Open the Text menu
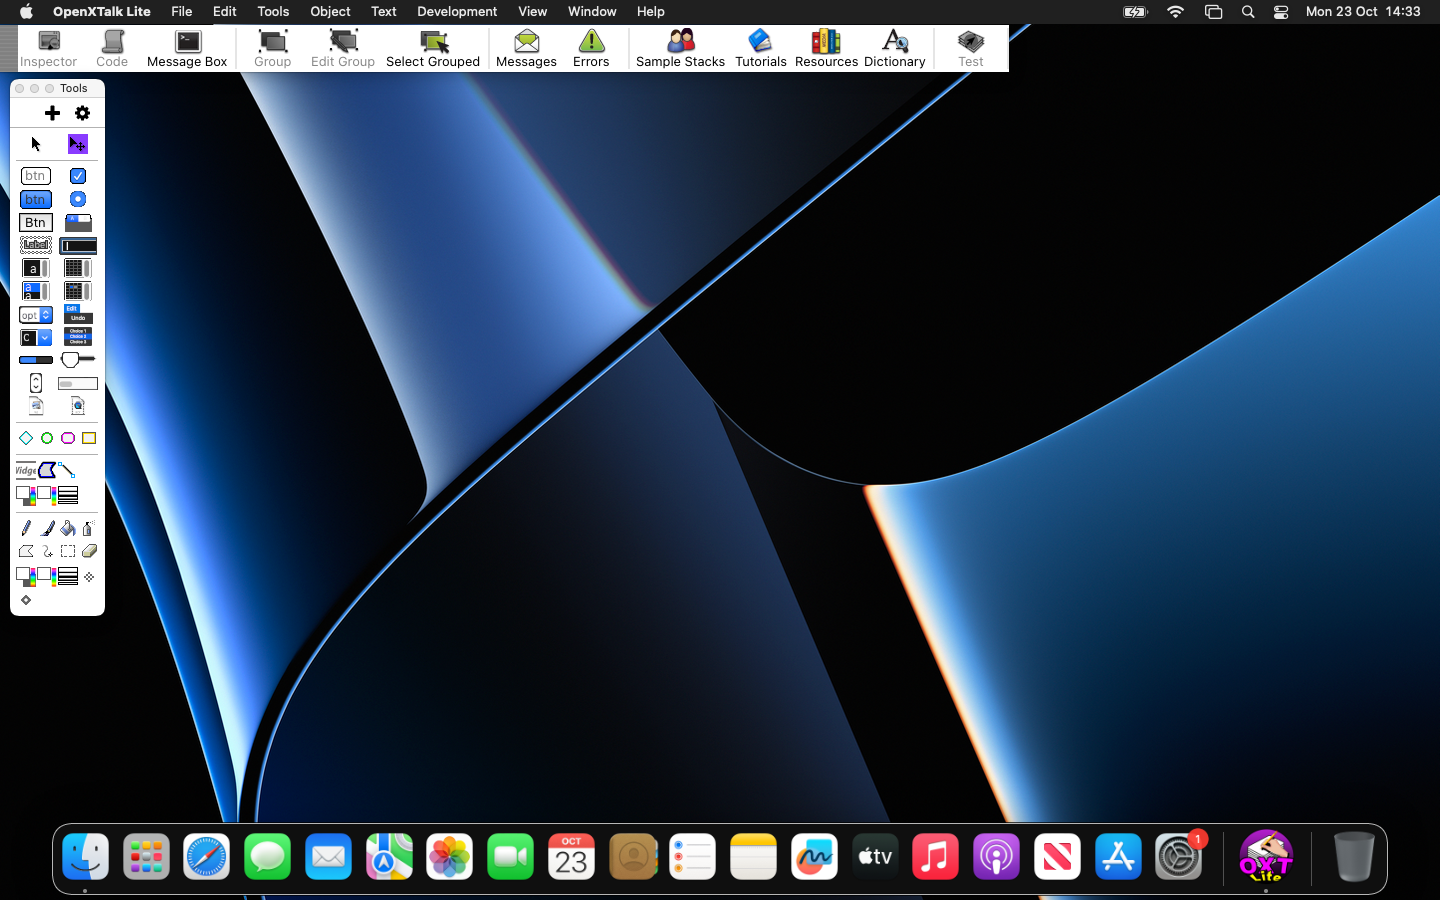This screenshot has height=900, width=1440. pos(384,12)
